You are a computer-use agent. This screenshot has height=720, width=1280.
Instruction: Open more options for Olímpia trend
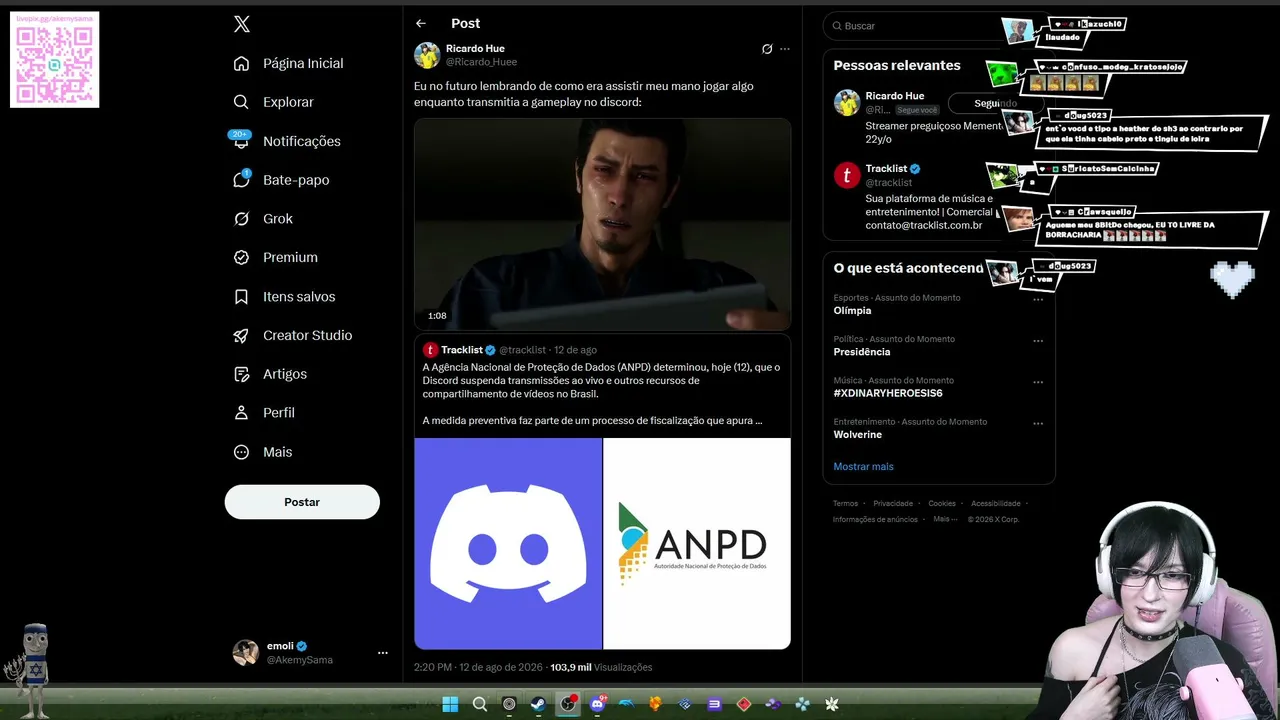point(1038,299)
